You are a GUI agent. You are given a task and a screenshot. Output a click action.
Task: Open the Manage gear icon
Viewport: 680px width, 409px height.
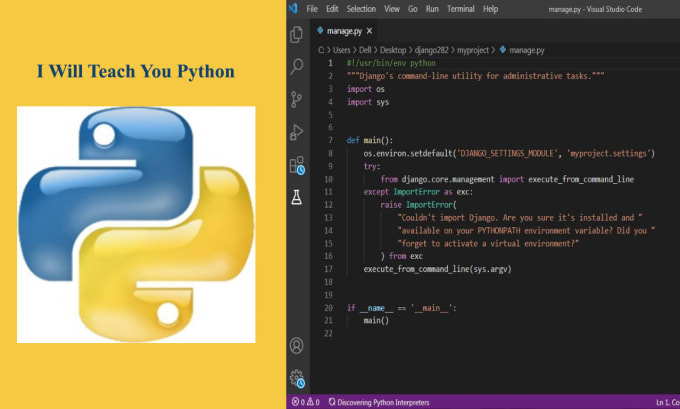297,379
